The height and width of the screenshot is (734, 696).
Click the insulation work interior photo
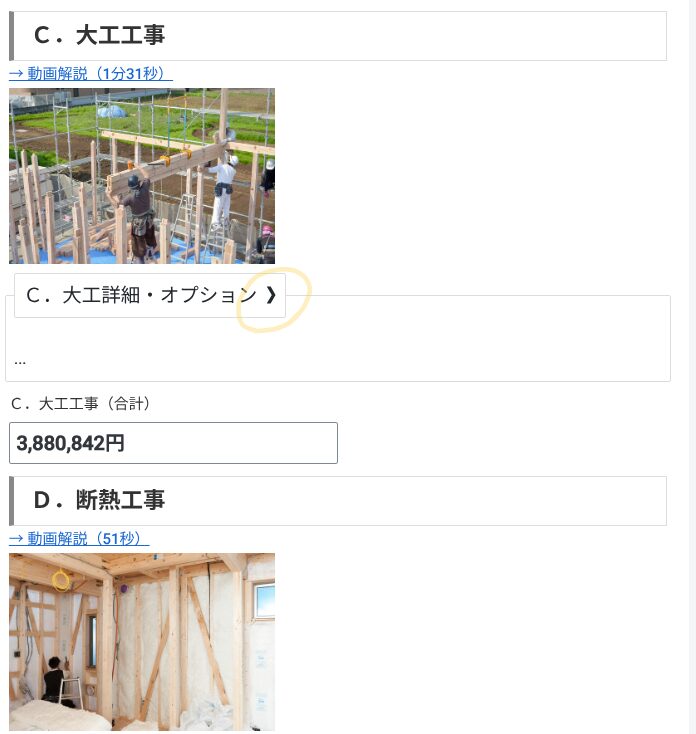pyautogui.click(x=142, y=642)
